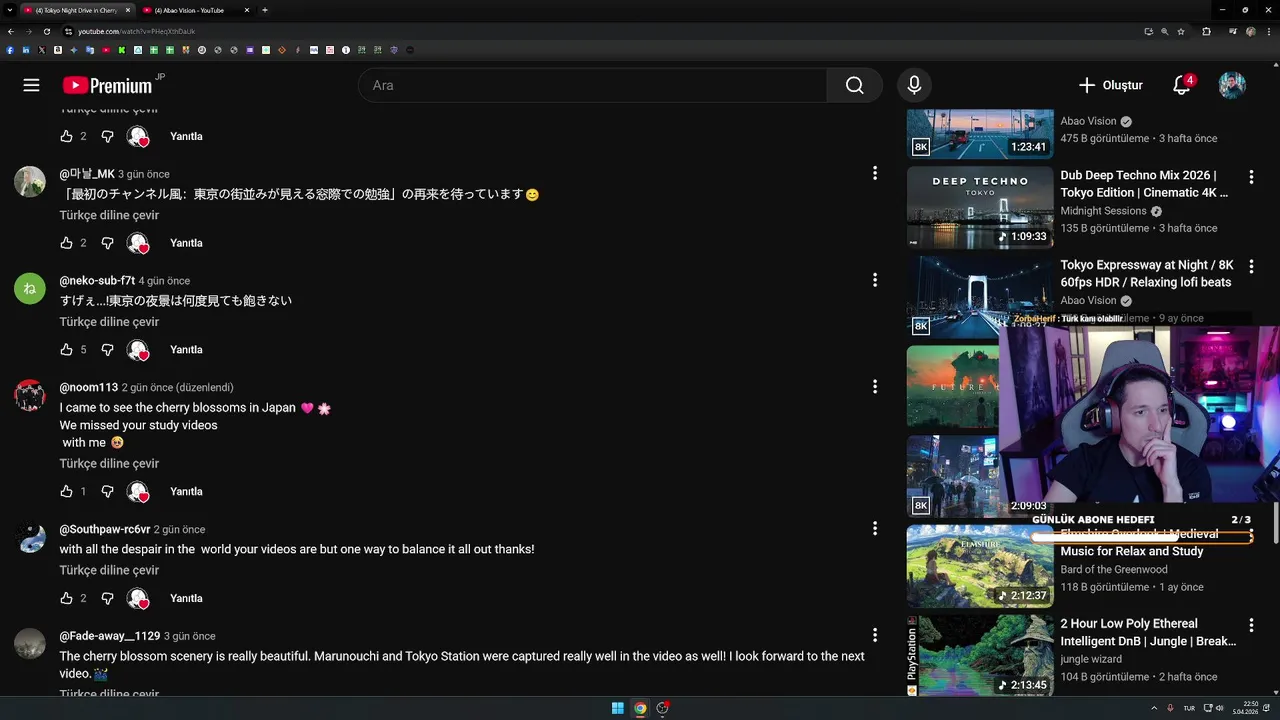Start voice search with microphone icon
Screen dimensions: 1280x720
(914, 85)
